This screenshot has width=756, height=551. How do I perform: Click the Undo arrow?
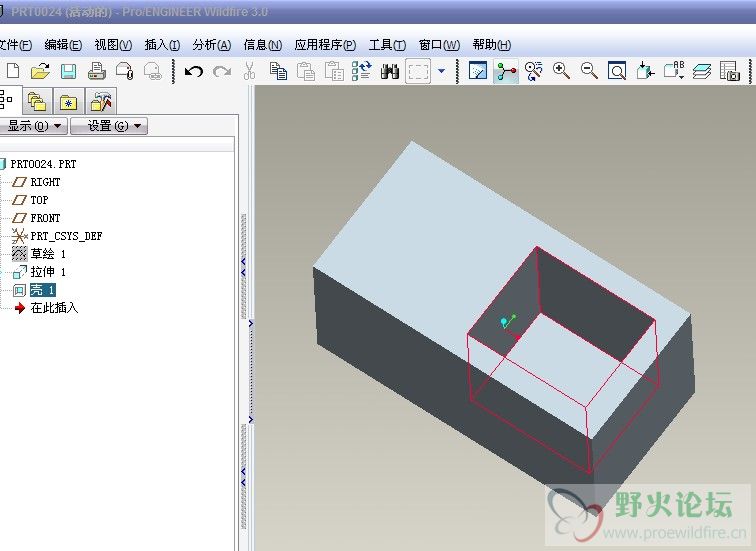[x=194, y=72]
